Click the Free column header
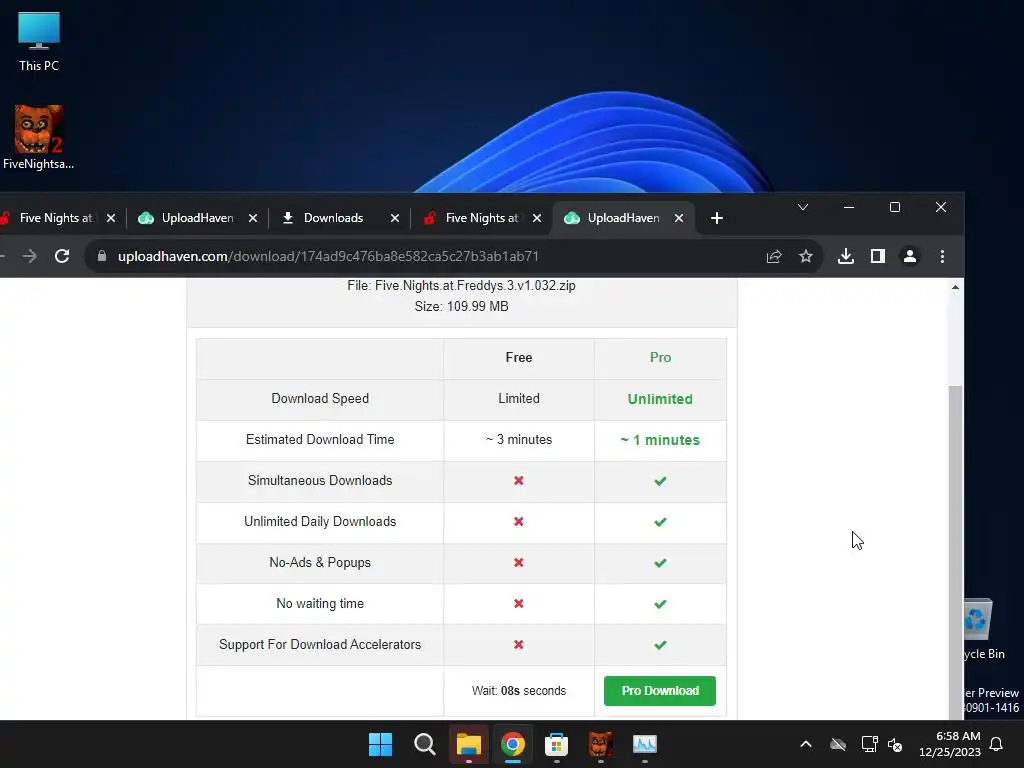The image size is (1024, 768). pyautogui.click(x=519, y=357)
